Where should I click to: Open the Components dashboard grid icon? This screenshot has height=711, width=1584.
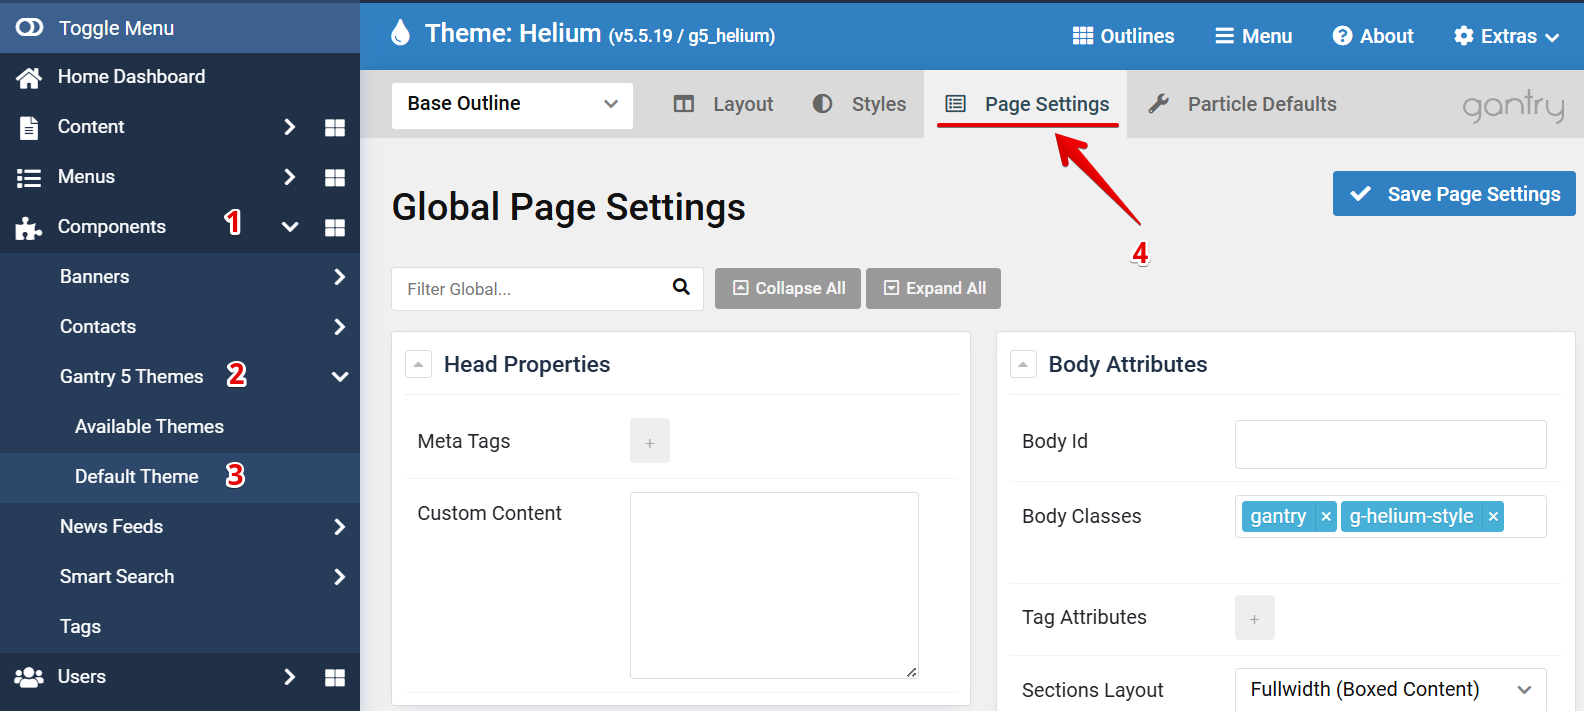pos(335,227)
